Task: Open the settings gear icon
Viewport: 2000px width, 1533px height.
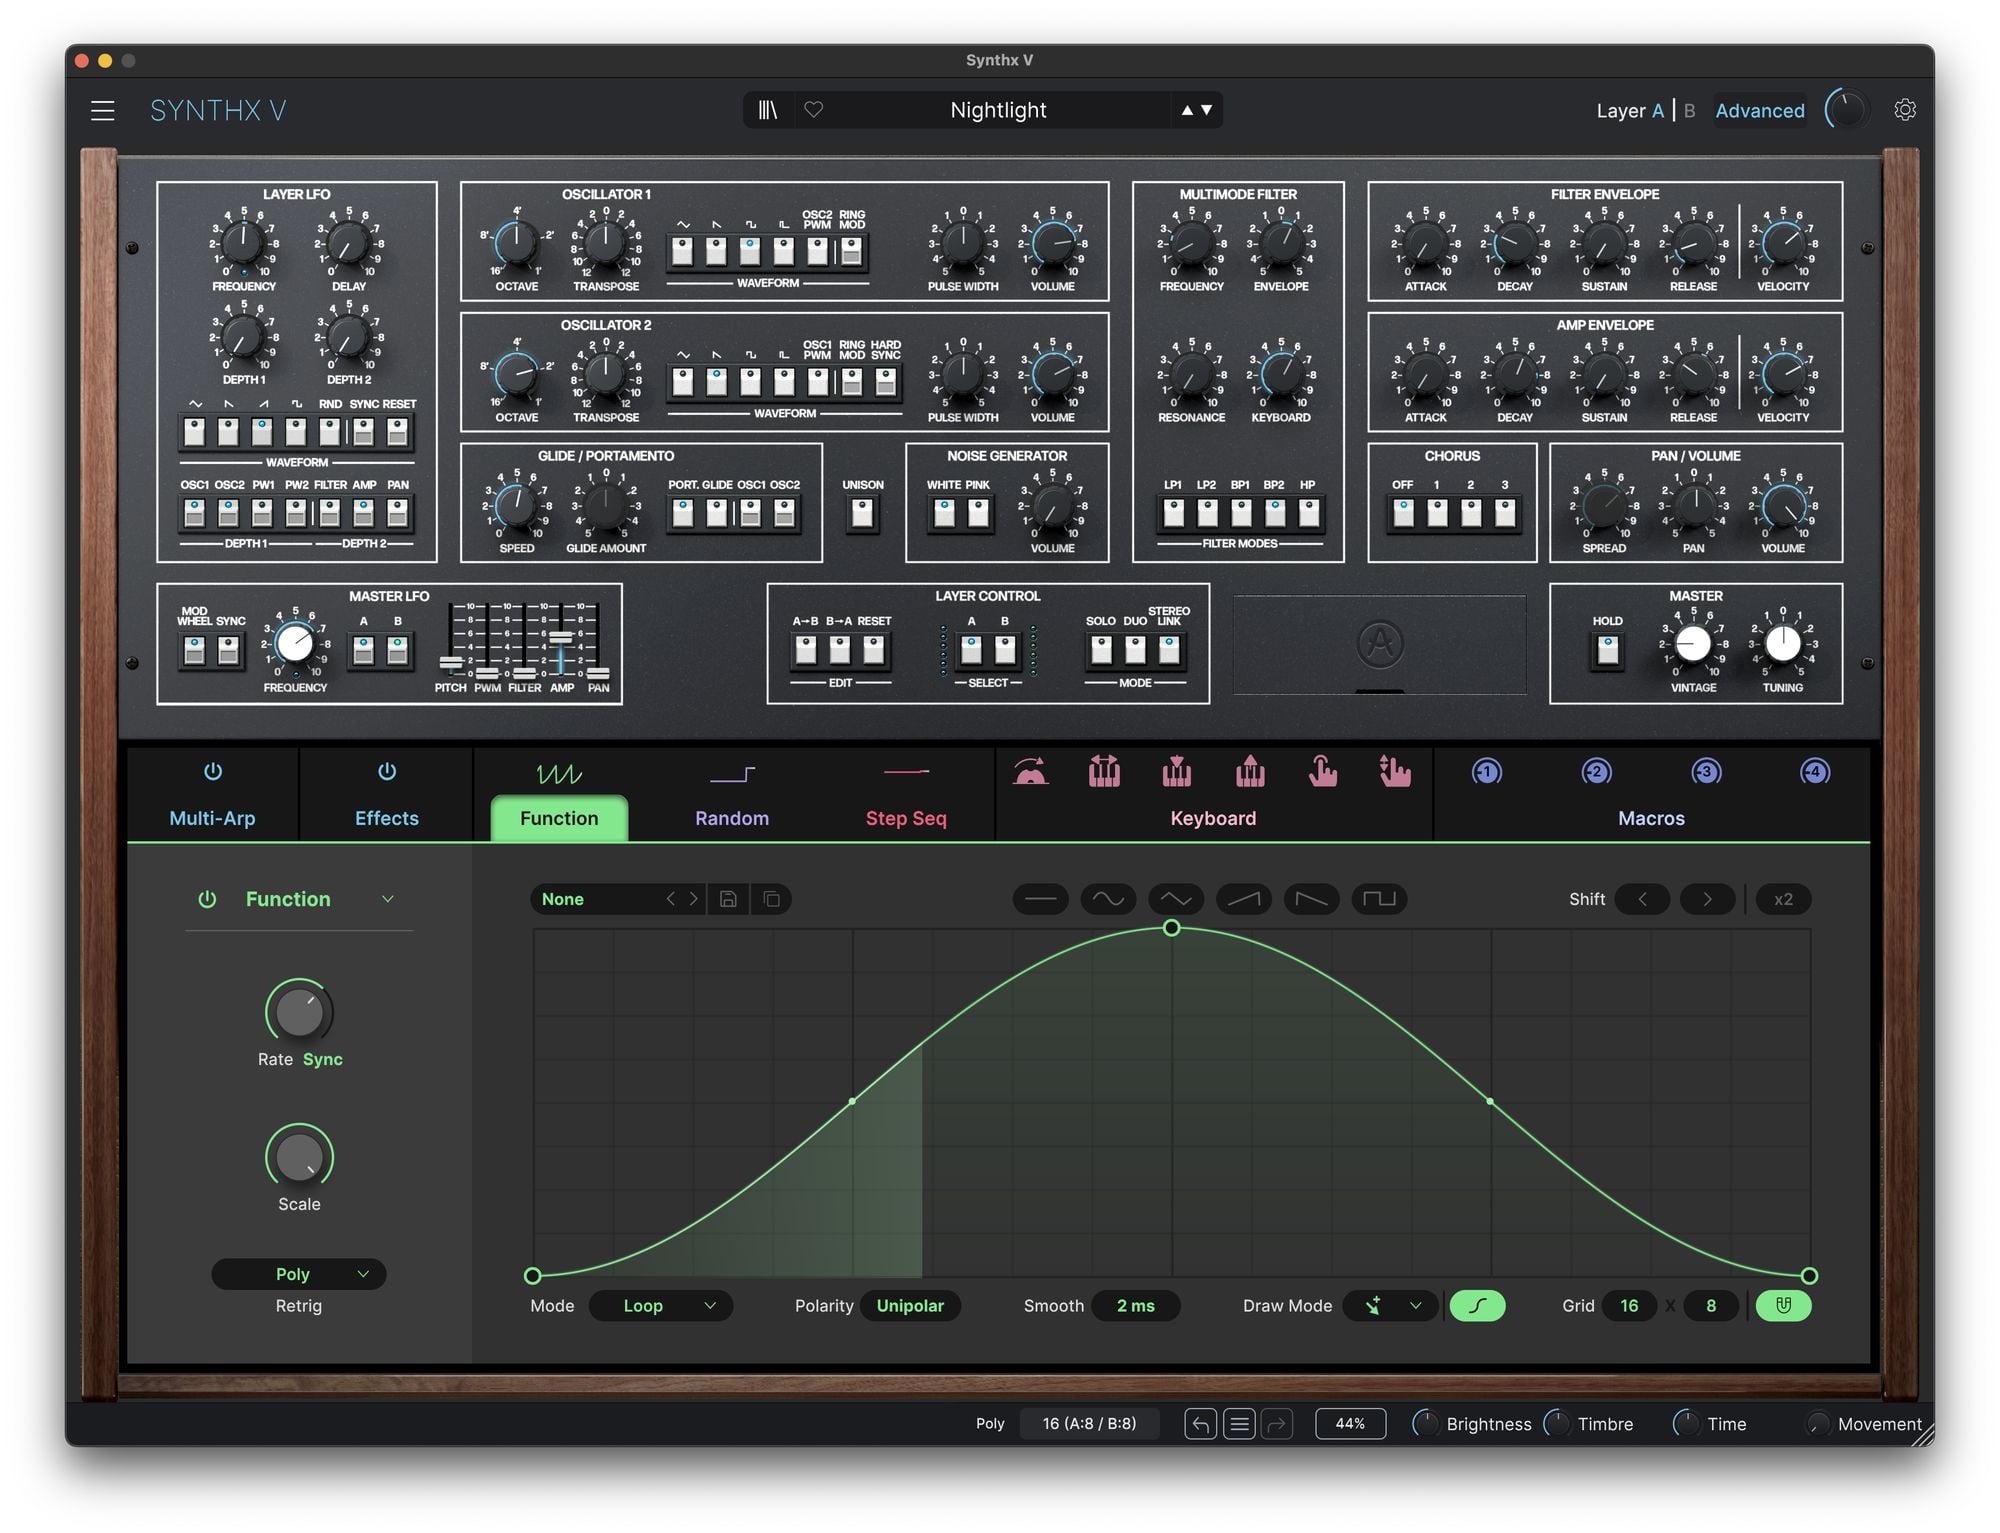Action: (1904, 110)
